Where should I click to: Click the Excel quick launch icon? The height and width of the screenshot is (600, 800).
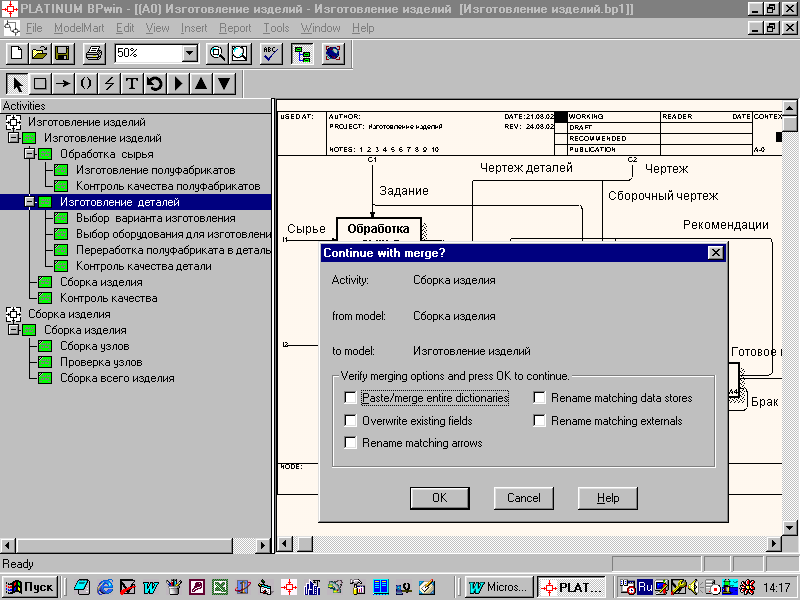pos(220,587)
